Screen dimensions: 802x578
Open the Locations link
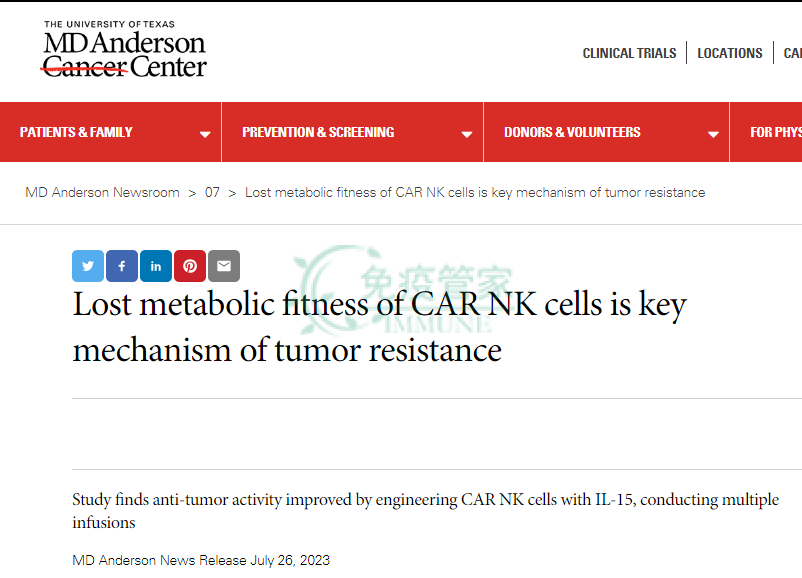(730, 53)
